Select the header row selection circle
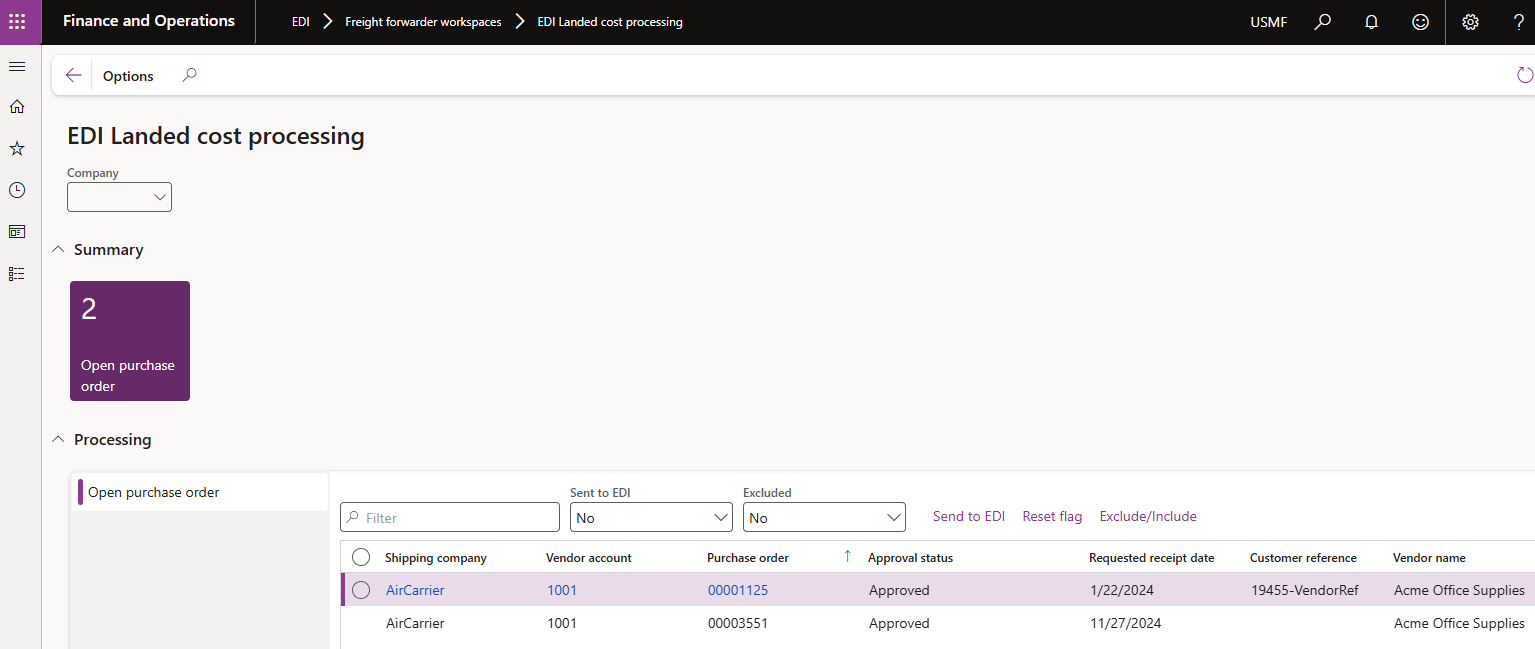This screenshot has height=649, width=1535. 361,557
